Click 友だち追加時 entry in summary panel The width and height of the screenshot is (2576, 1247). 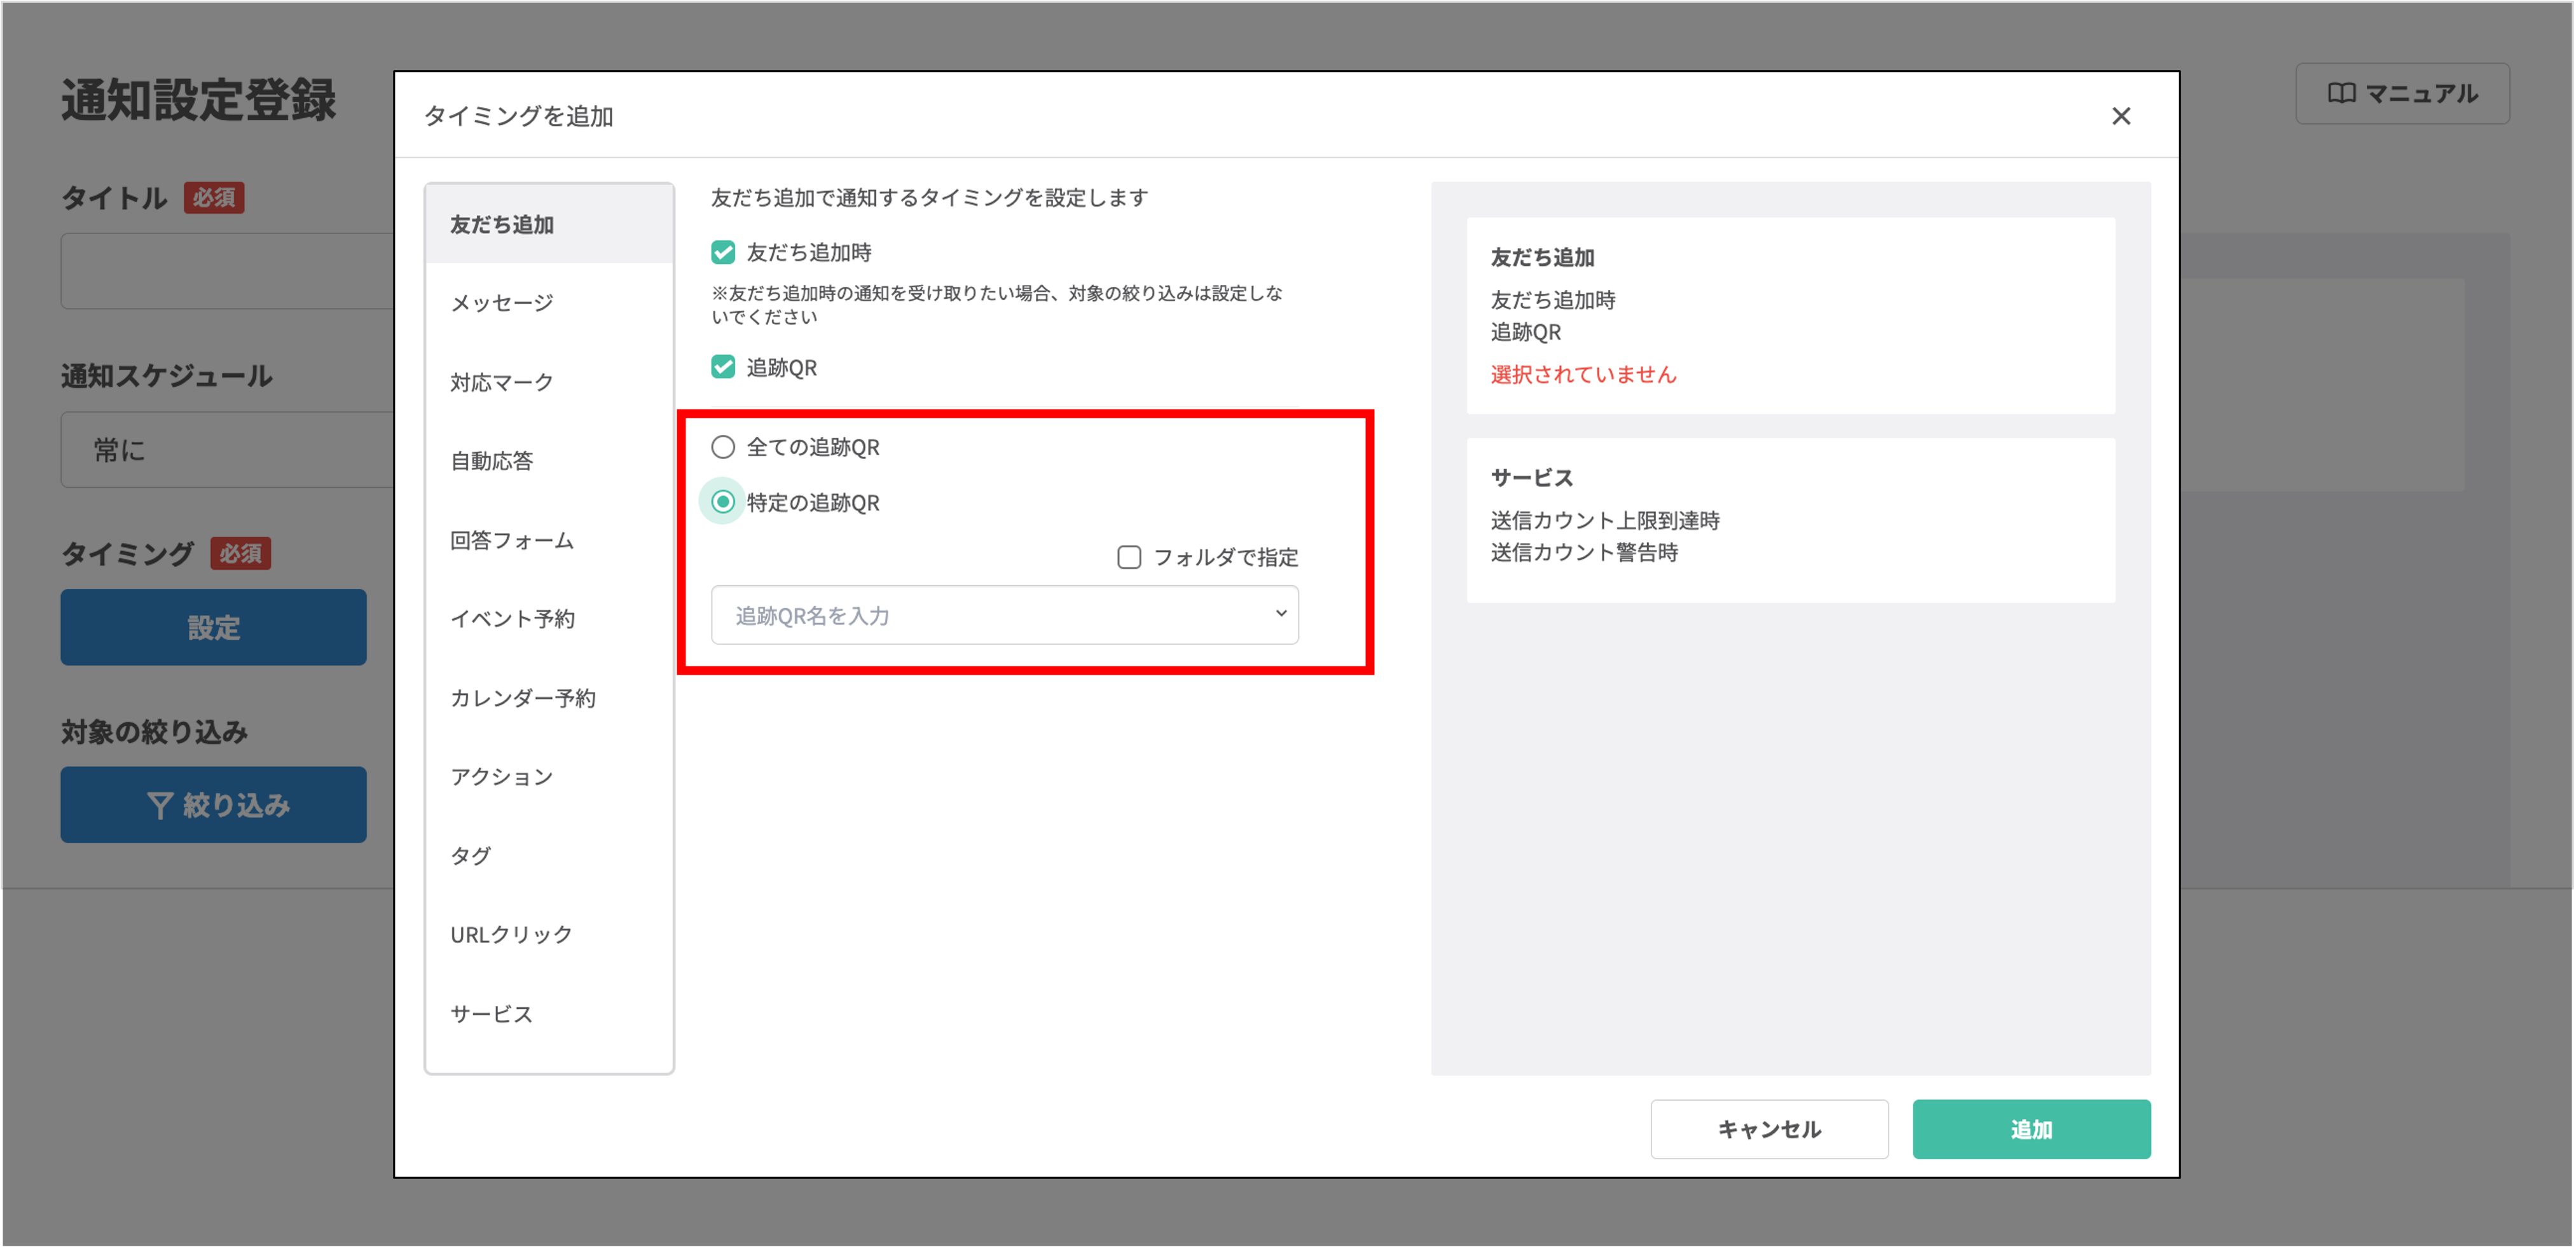[1552, 300]
